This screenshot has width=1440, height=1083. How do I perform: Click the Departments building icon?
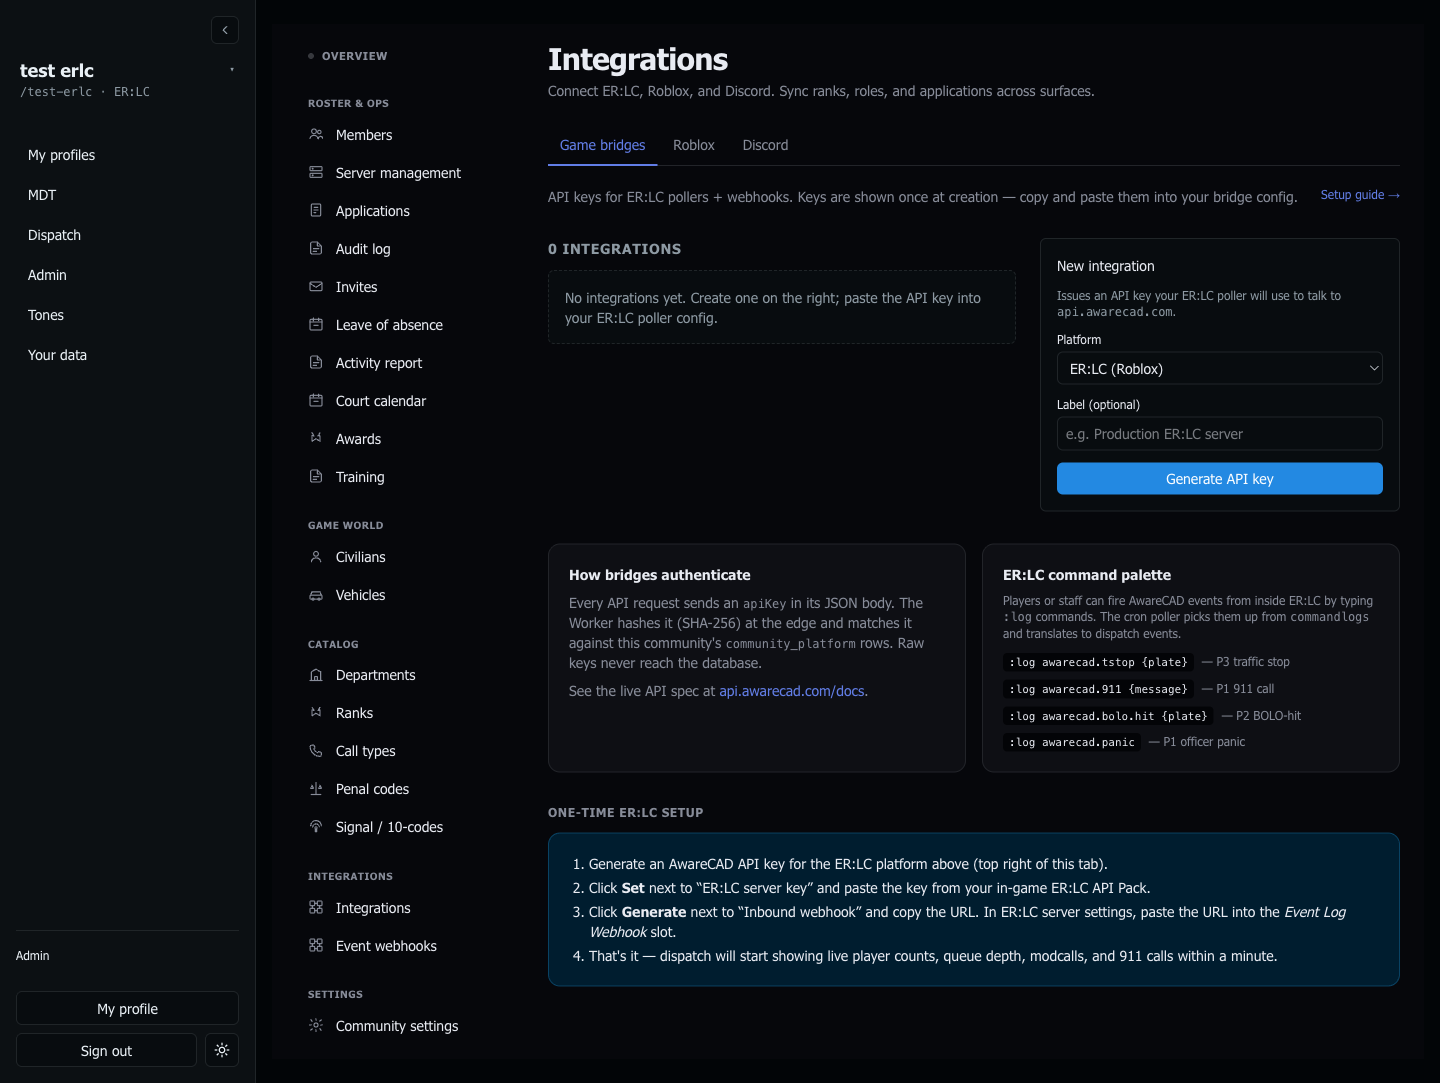[x=316, y=675]
